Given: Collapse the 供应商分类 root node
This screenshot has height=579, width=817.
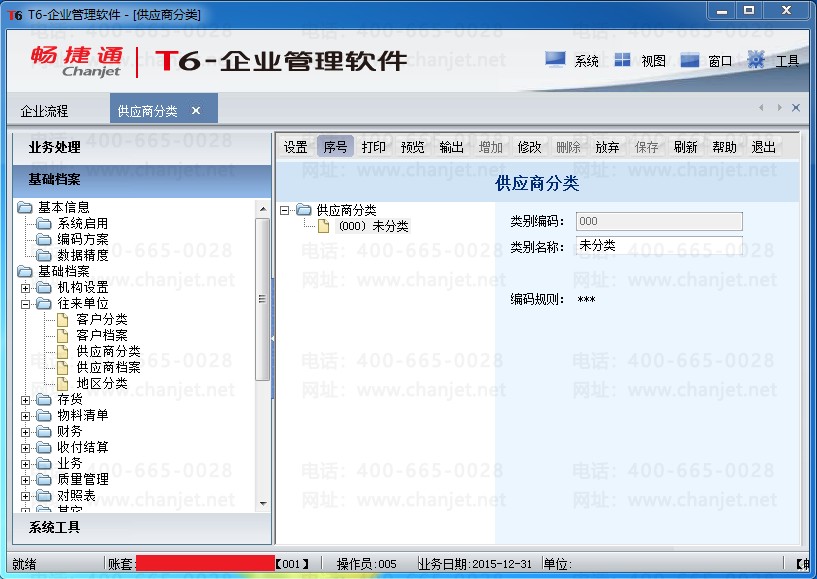Looking at the screenshot, I should [x=284, y=211].
